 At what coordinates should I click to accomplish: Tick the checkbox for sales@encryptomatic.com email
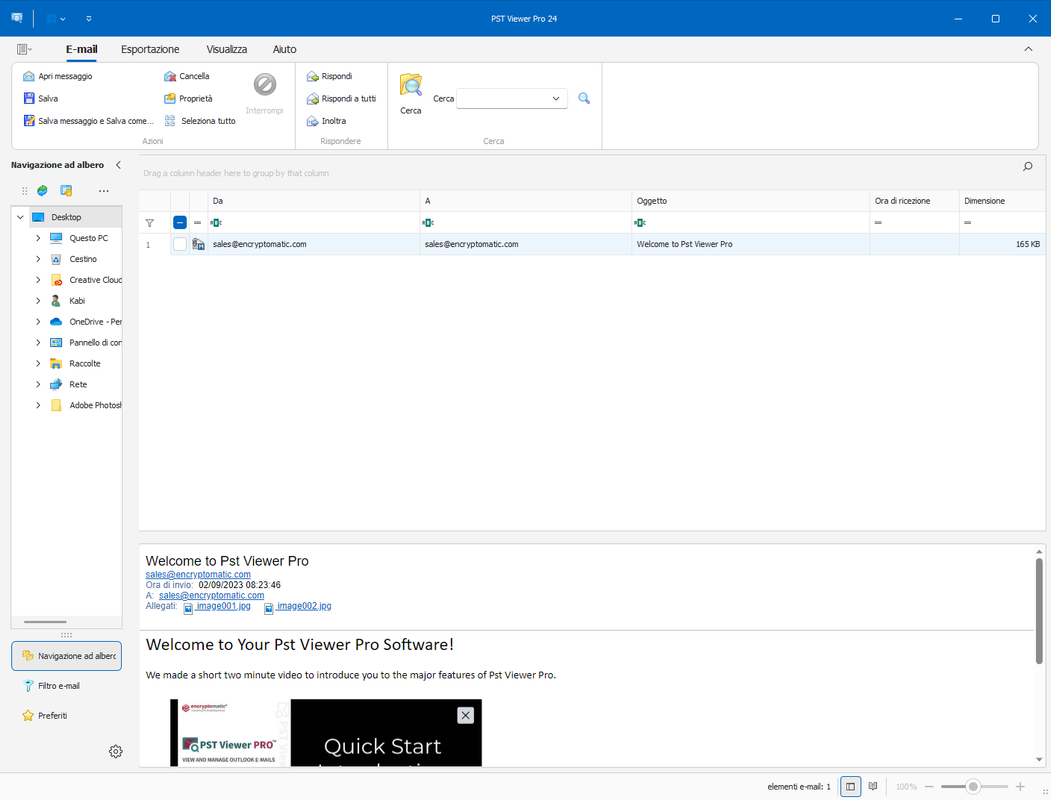[x=180, y=245]
